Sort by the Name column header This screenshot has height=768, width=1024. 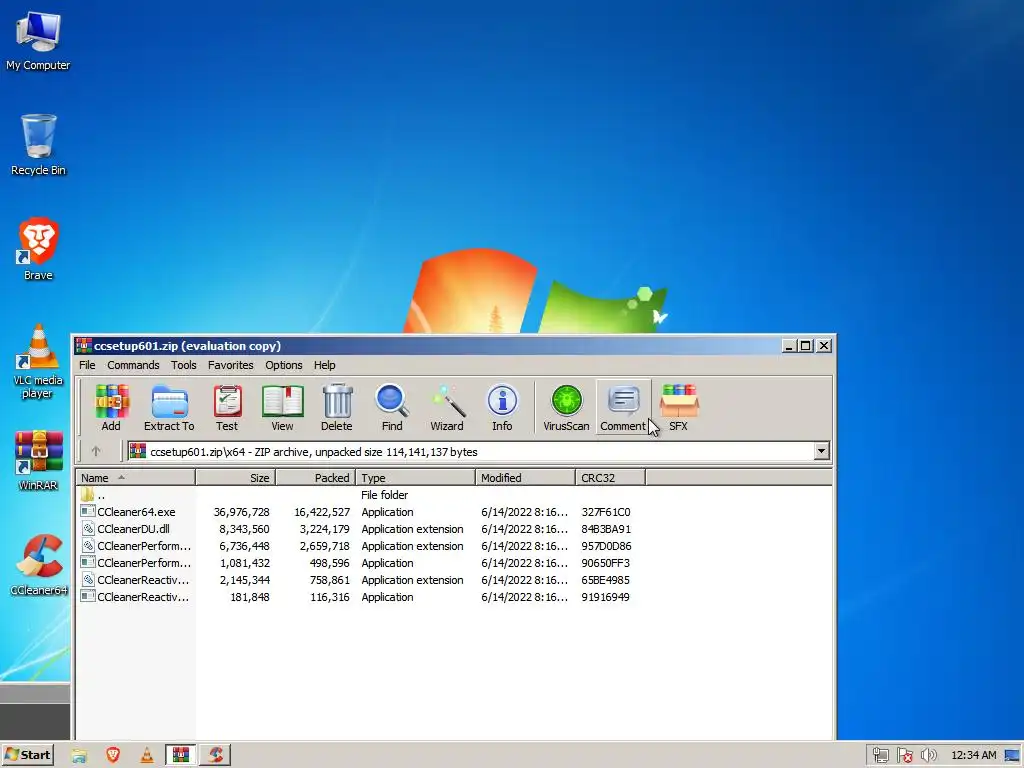click(x=136, y=477)
